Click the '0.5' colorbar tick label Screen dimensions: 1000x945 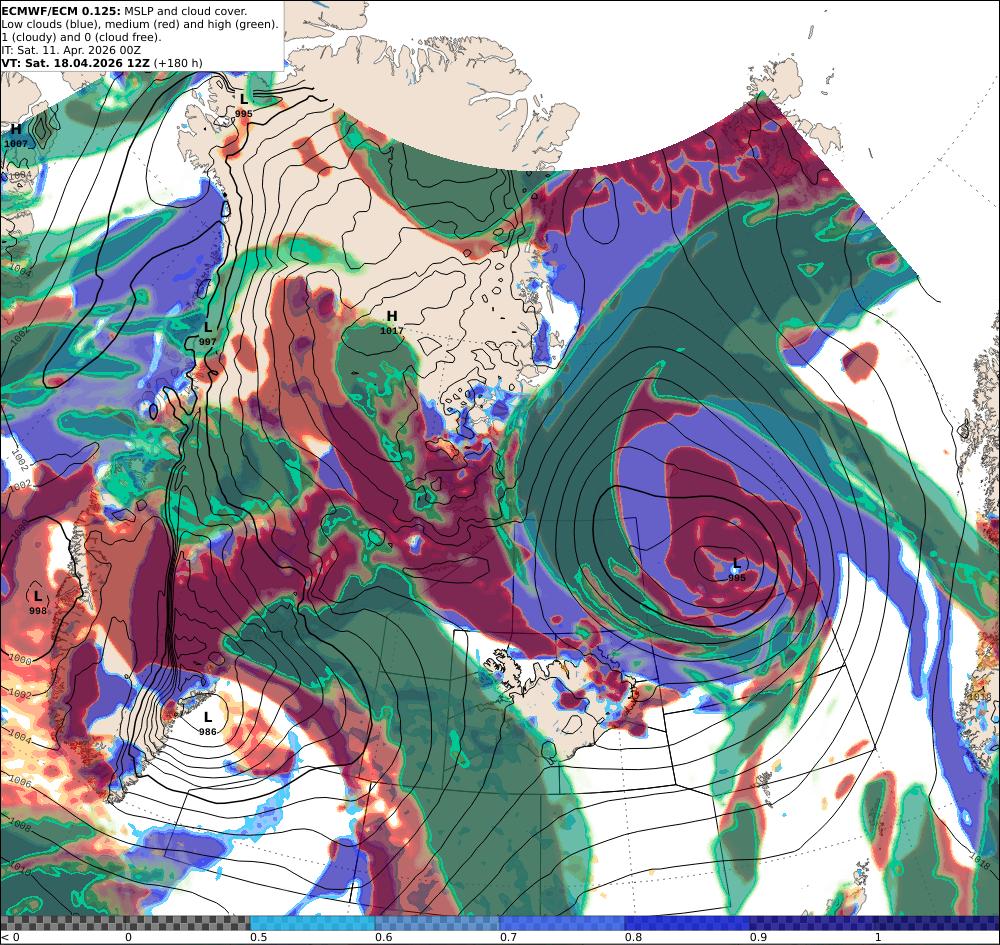pos(258,937)
